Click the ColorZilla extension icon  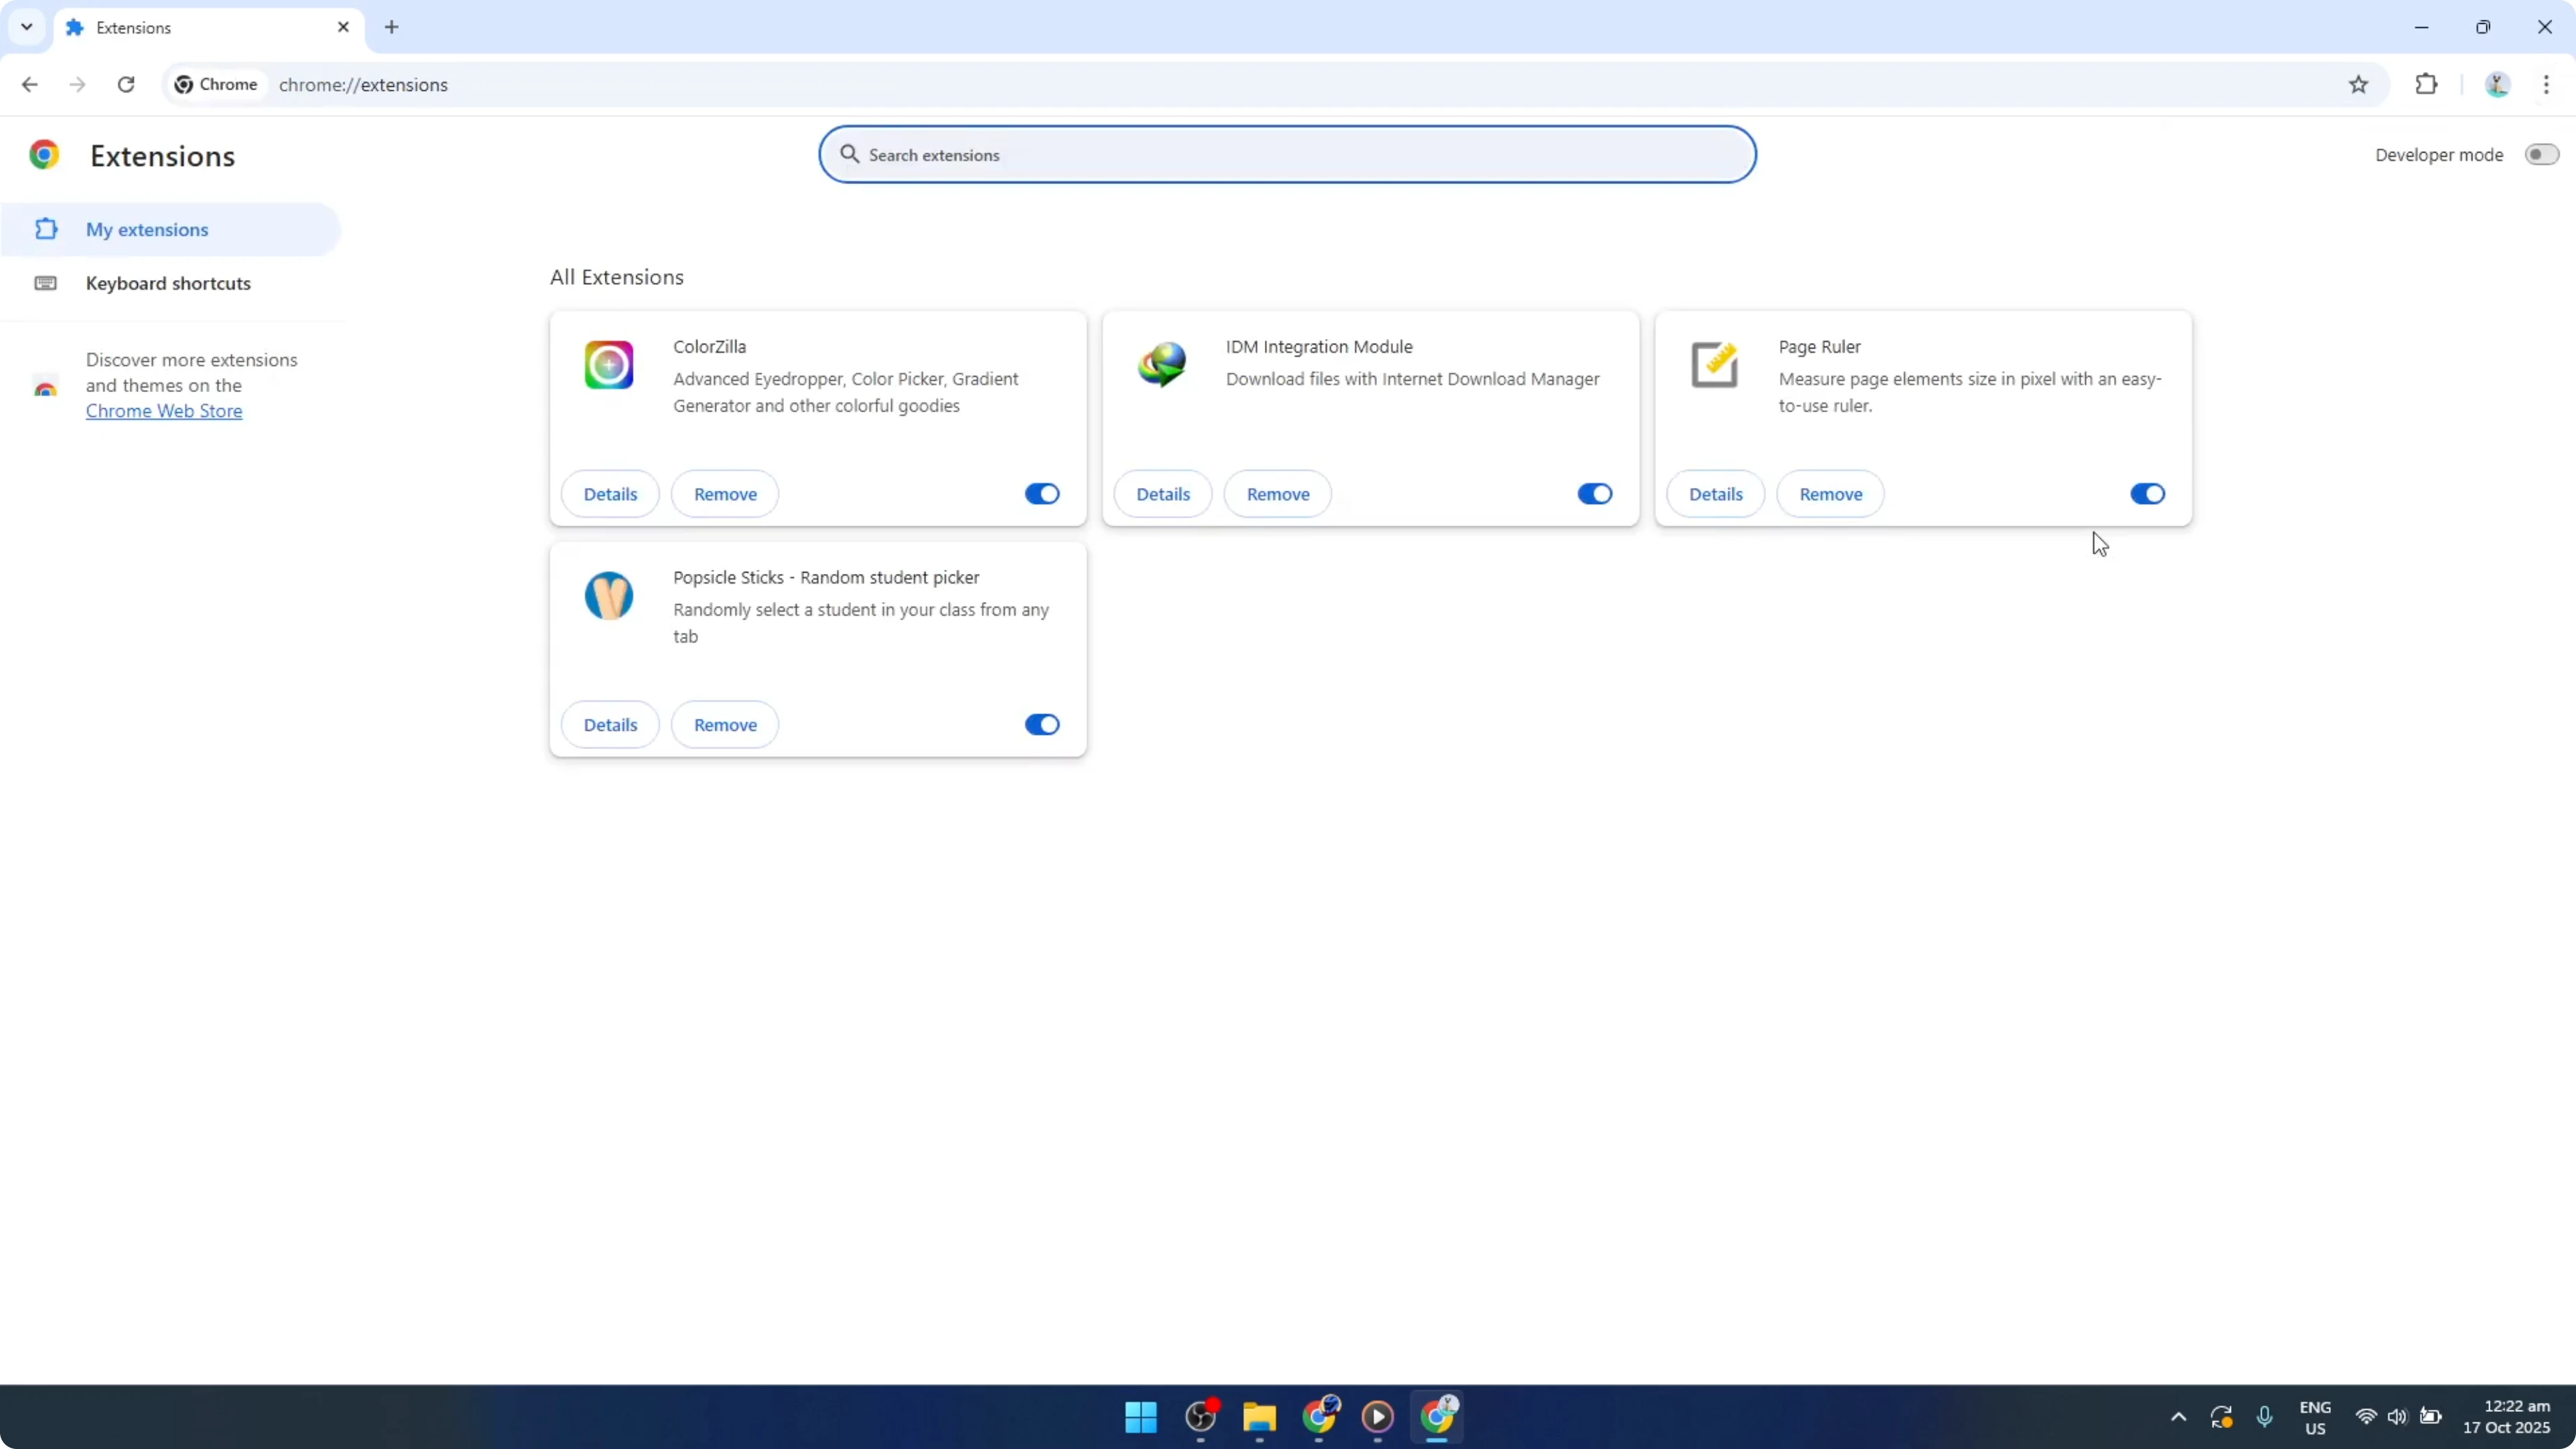coord(609,365)
